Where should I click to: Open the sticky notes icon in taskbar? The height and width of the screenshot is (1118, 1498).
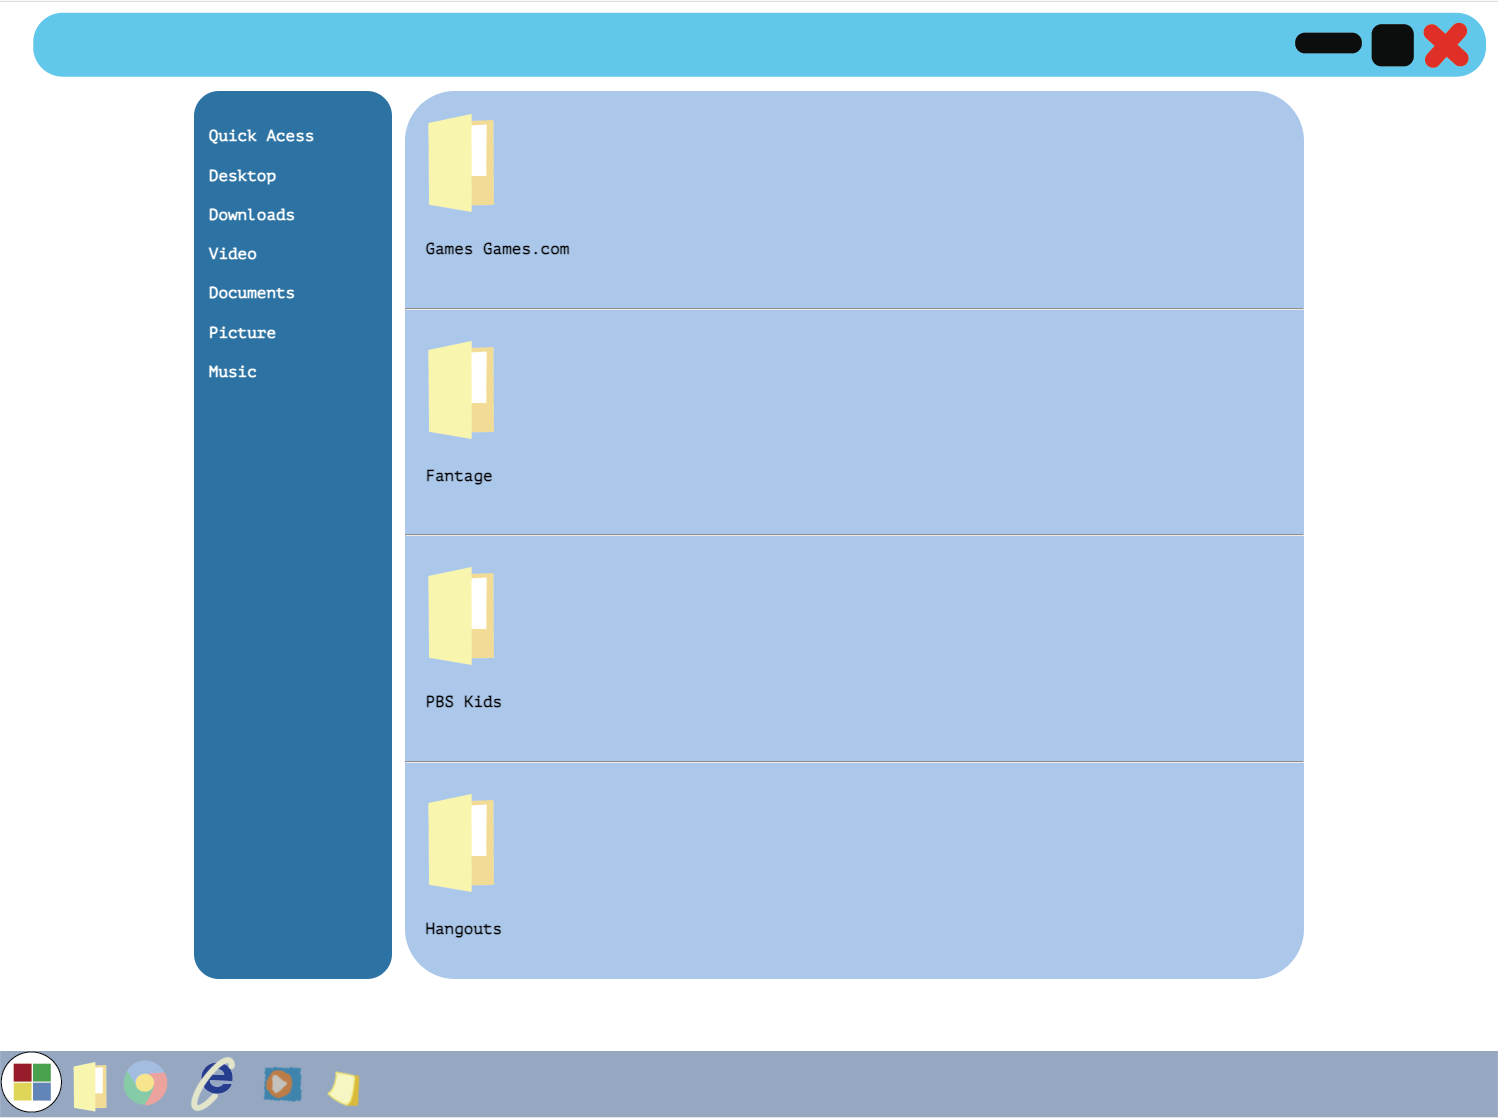click(x=344, y=1088)
